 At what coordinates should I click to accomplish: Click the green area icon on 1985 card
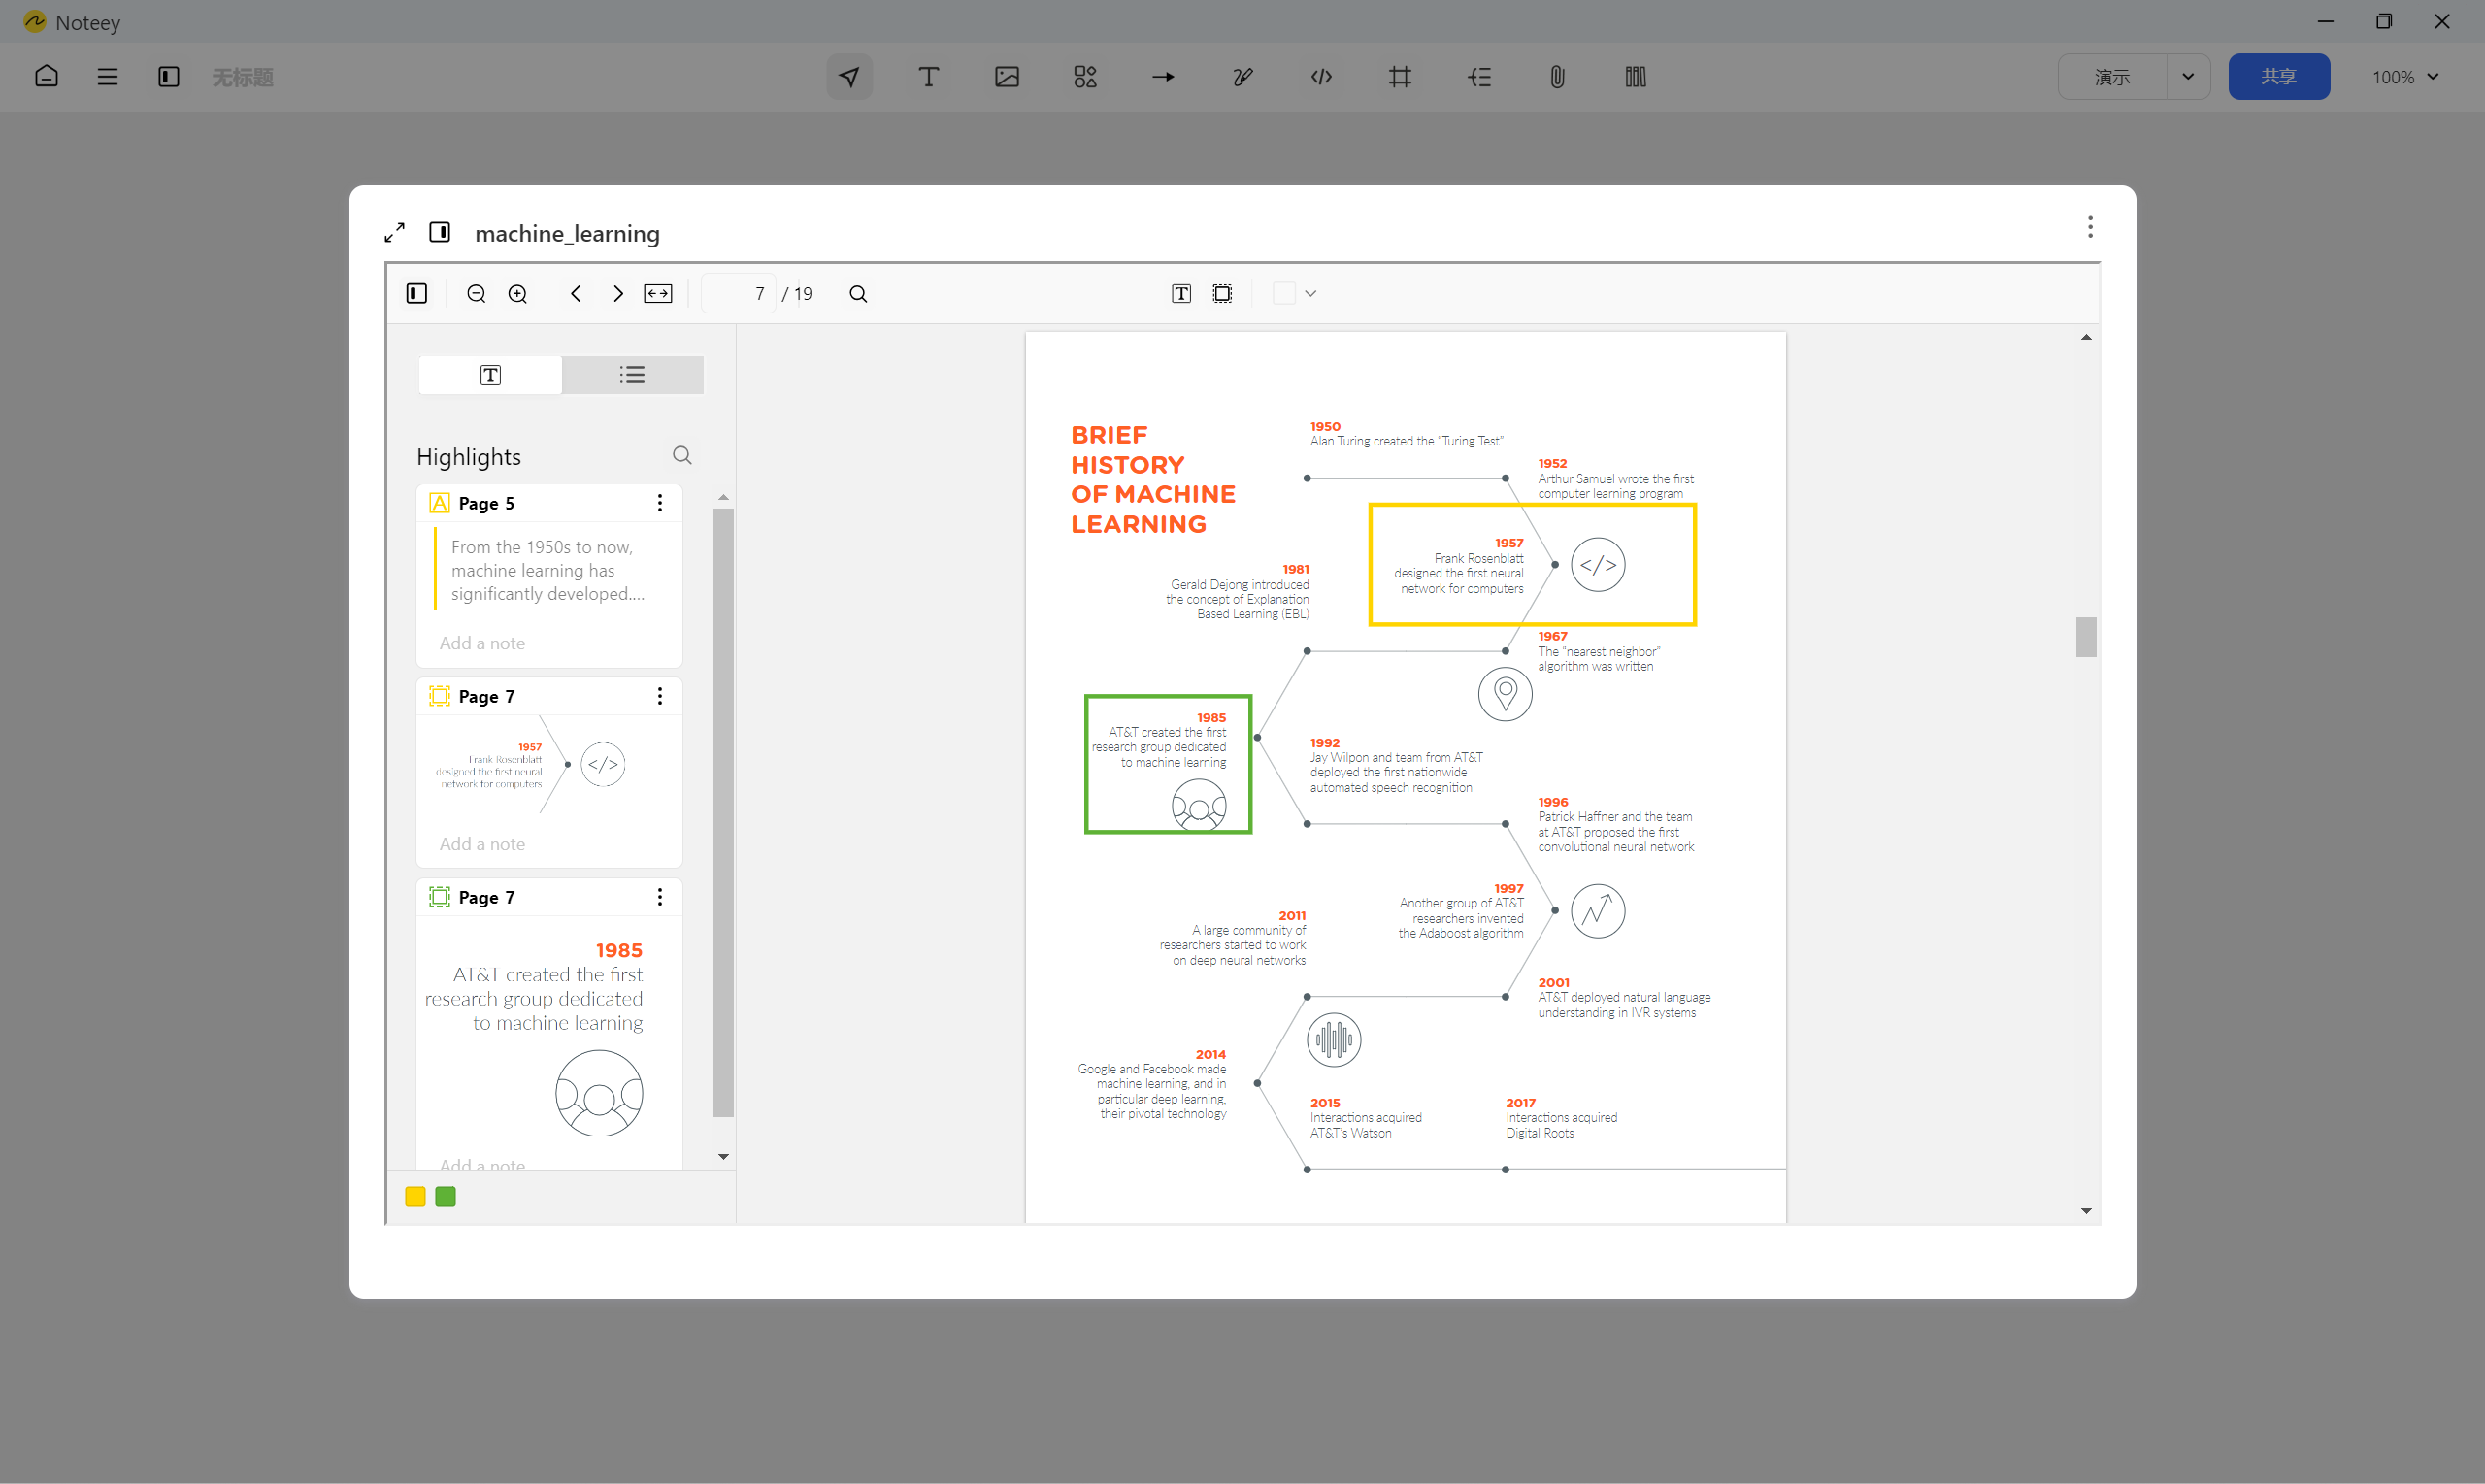pos(439,897)
